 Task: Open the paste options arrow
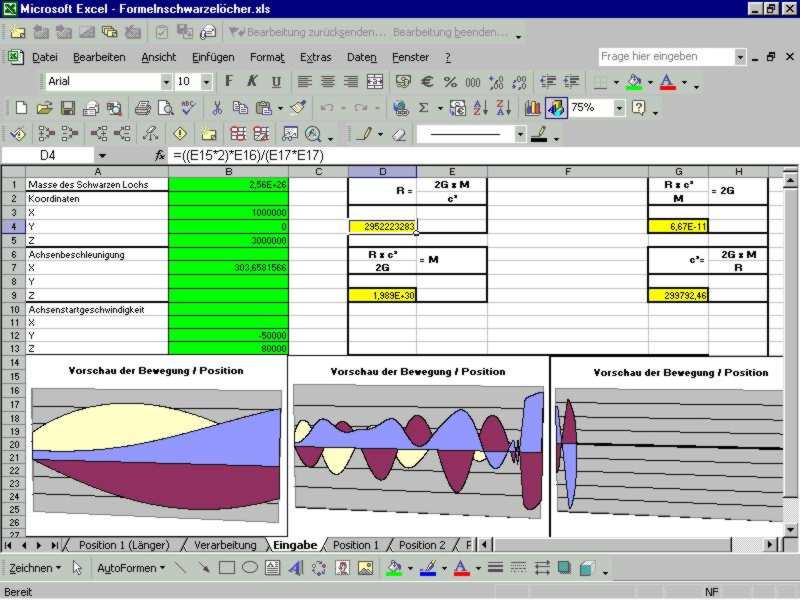coord(280,108)
